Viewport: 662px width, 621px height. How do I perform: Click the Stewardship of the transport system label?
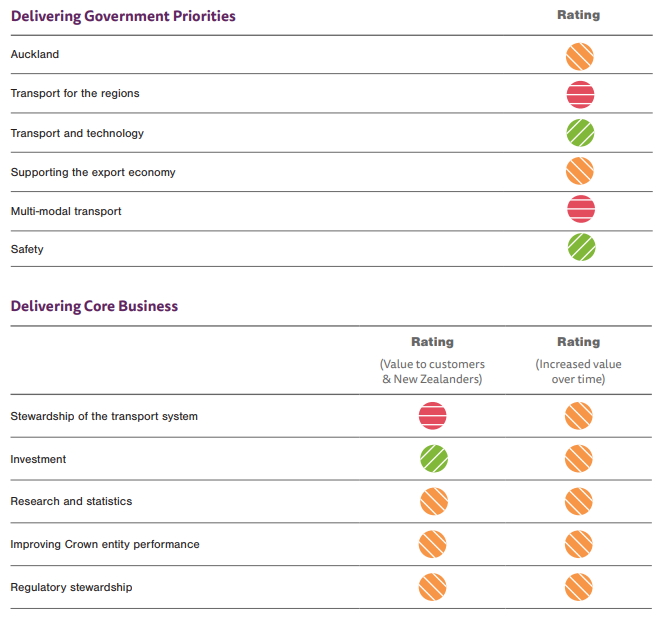(x=104, y=416)
